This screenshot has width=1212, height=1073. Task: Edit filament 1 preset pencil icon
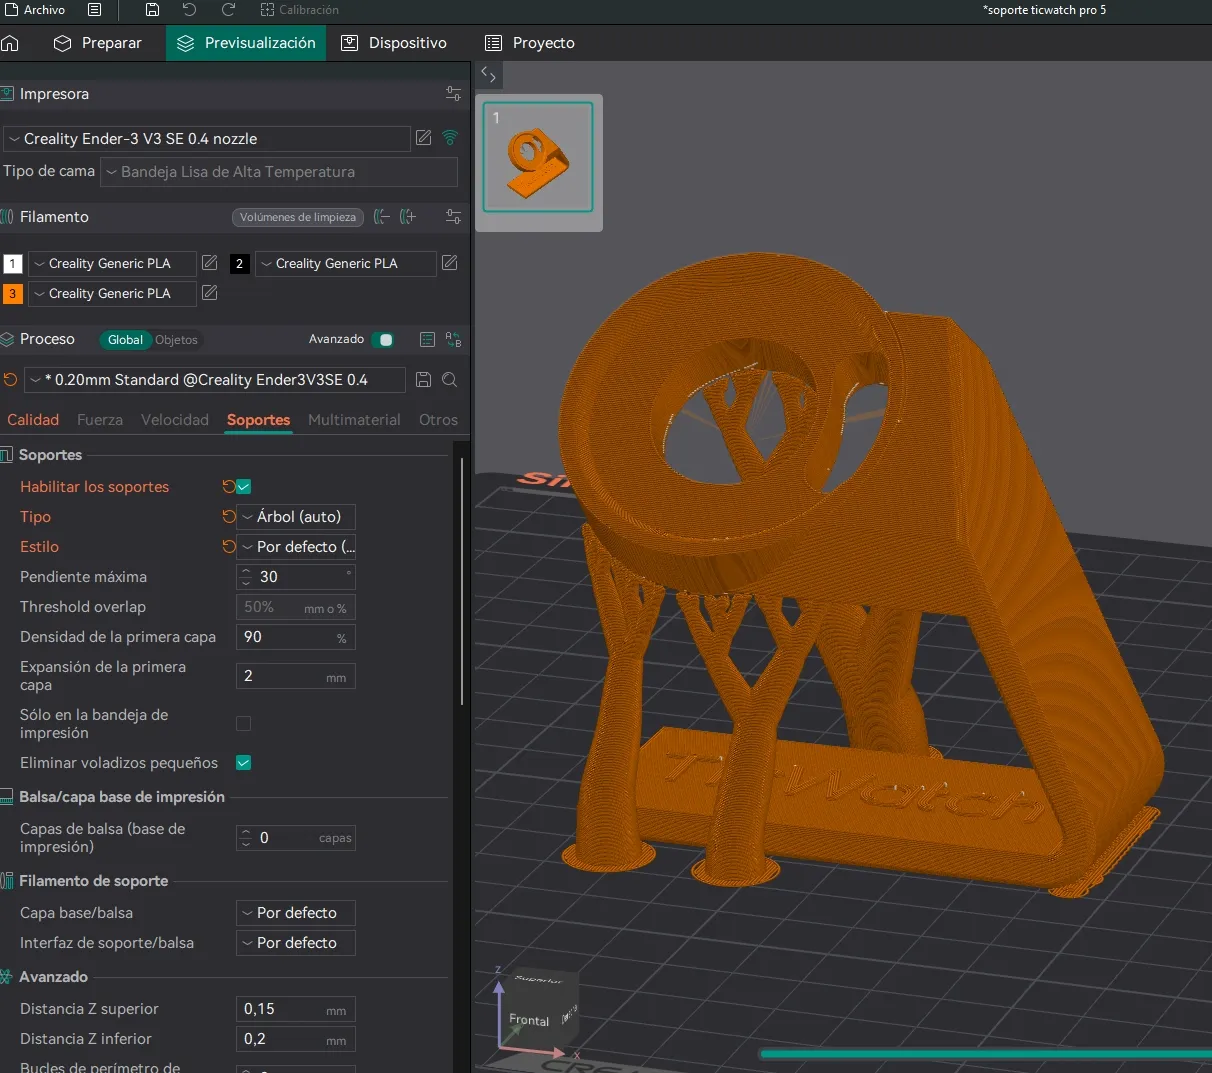209,263
